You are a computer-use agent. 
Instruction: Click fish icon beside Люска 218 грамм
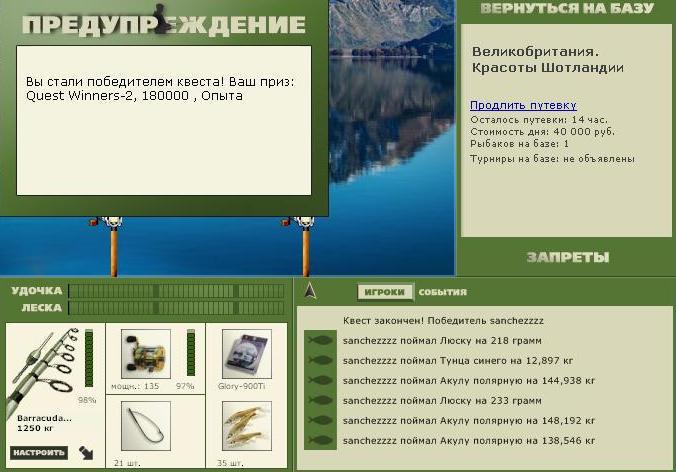click(320, 341)
